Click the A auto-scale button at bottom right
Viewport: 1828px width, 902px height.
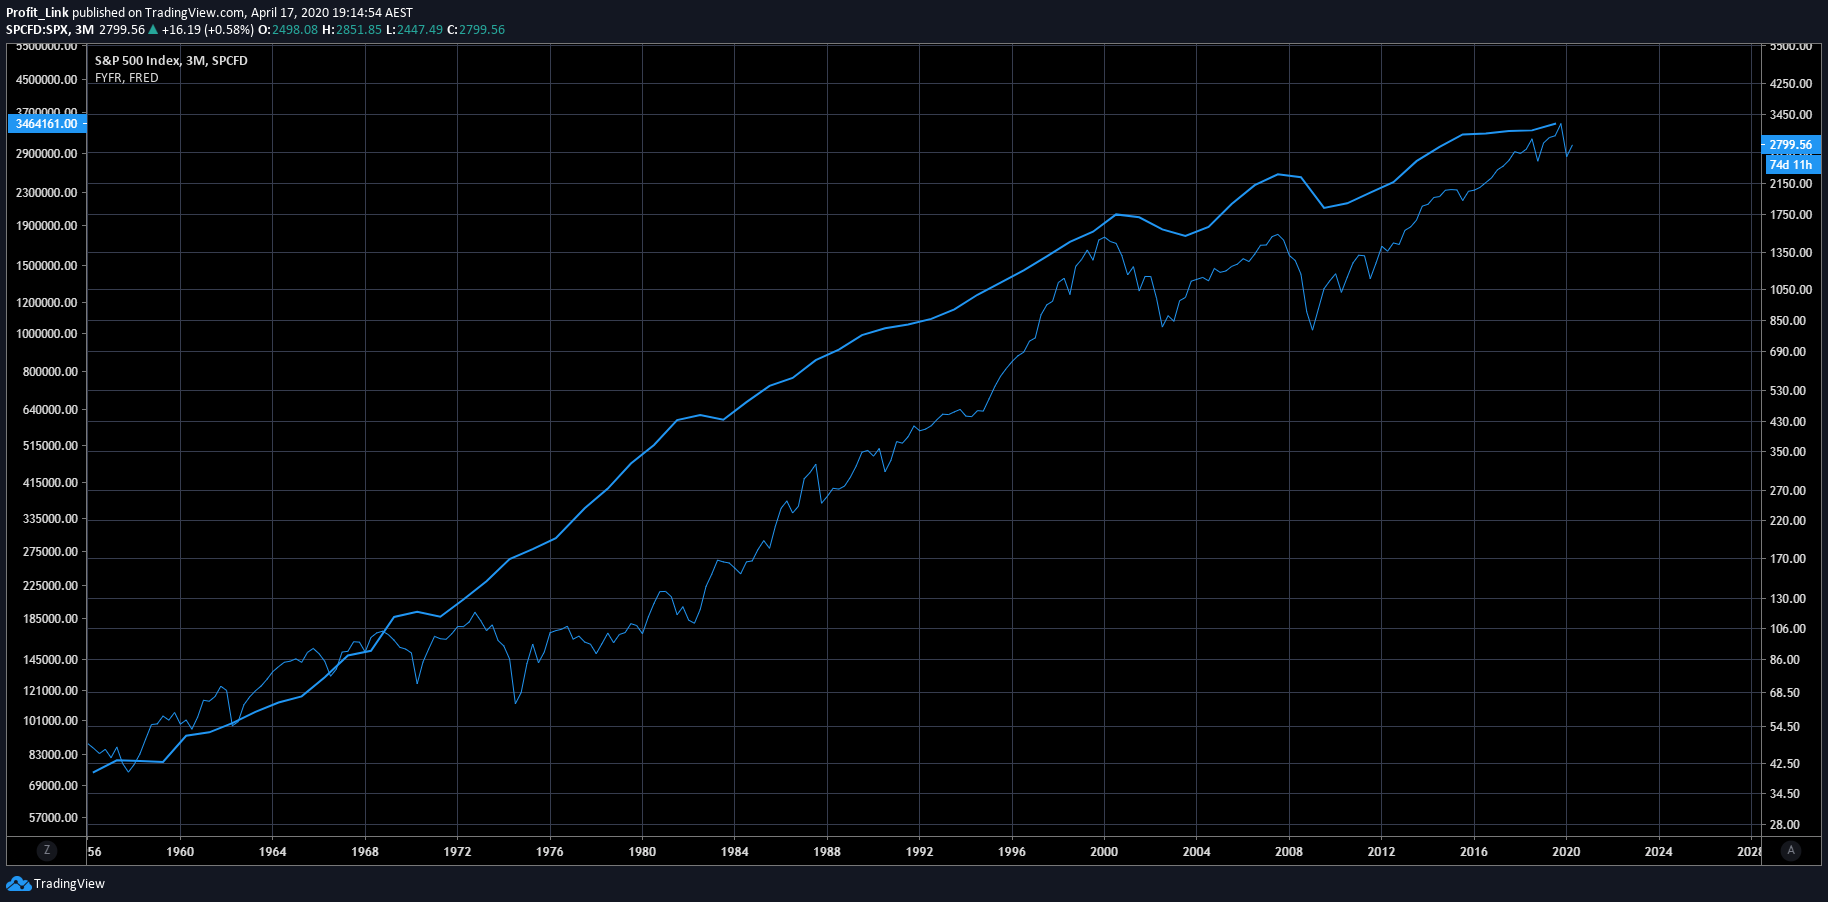[1791, 850]
